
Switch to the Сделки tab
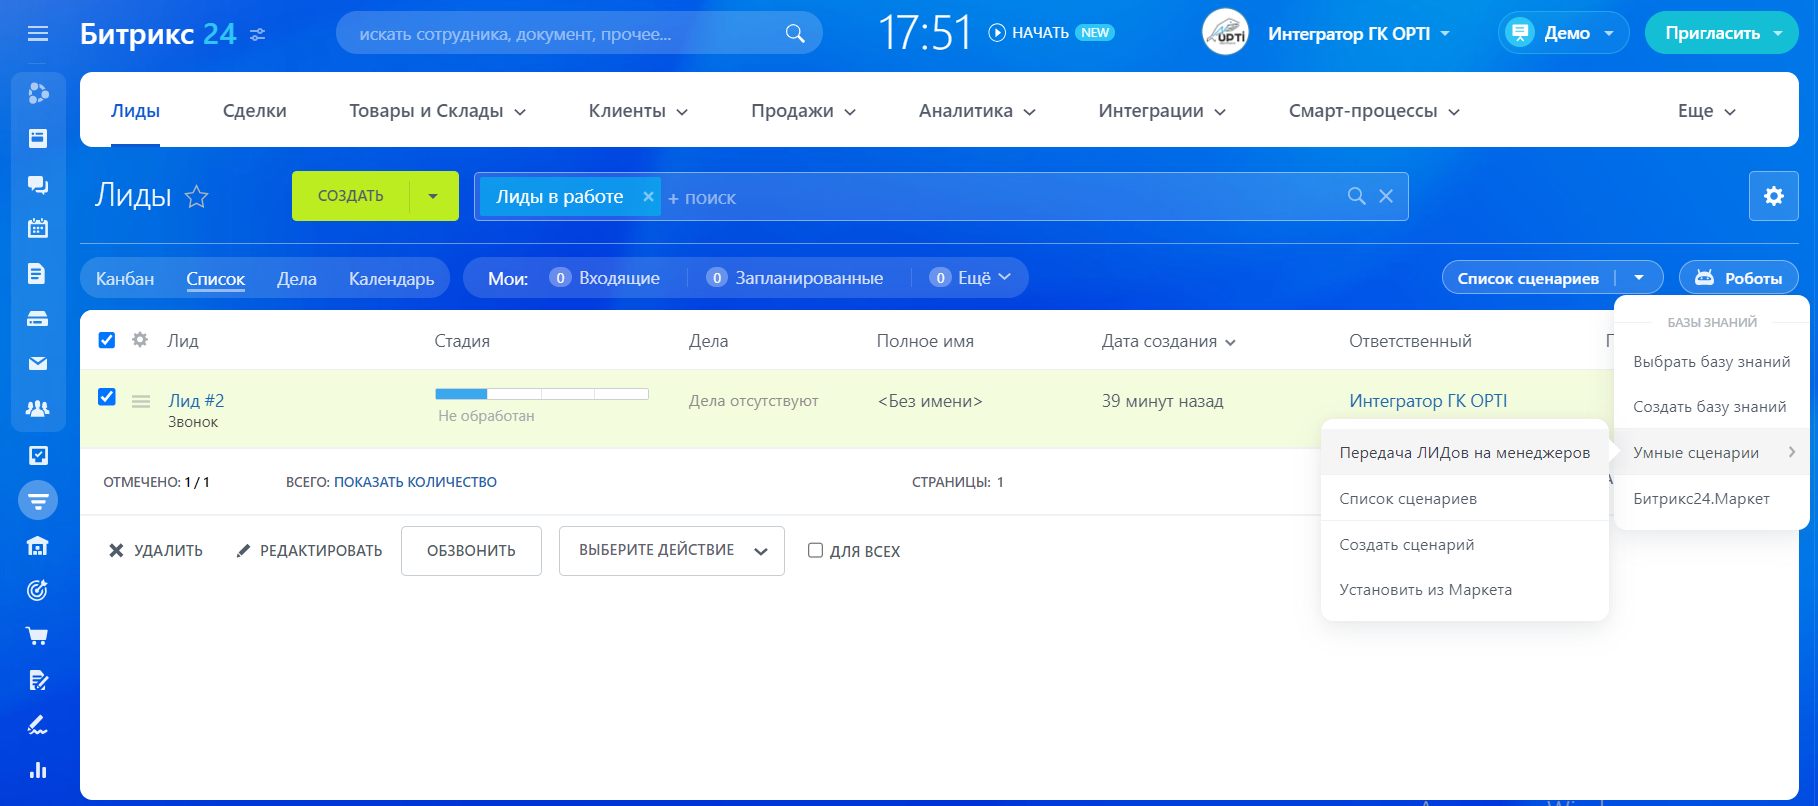254,111
